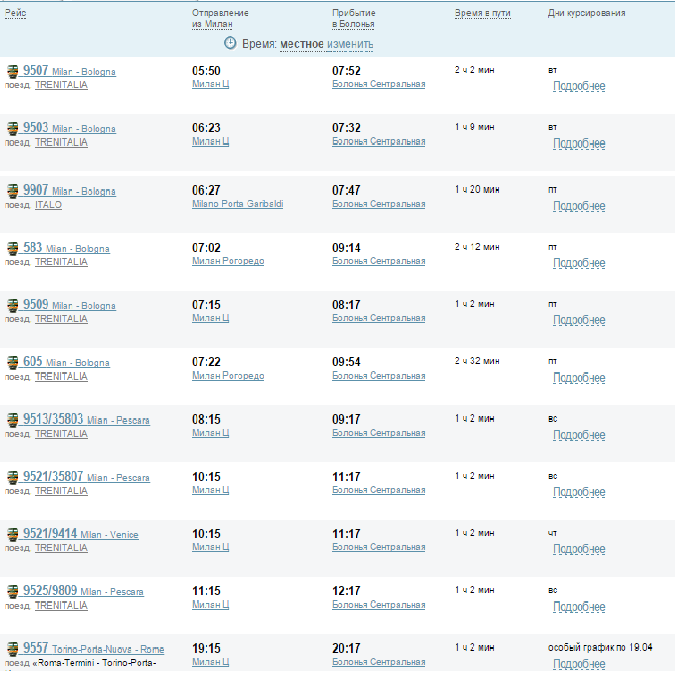This screenshot has height=686, width=697.
Task: Click the train icon beside route 9525/9809
Action: (13, 591)
